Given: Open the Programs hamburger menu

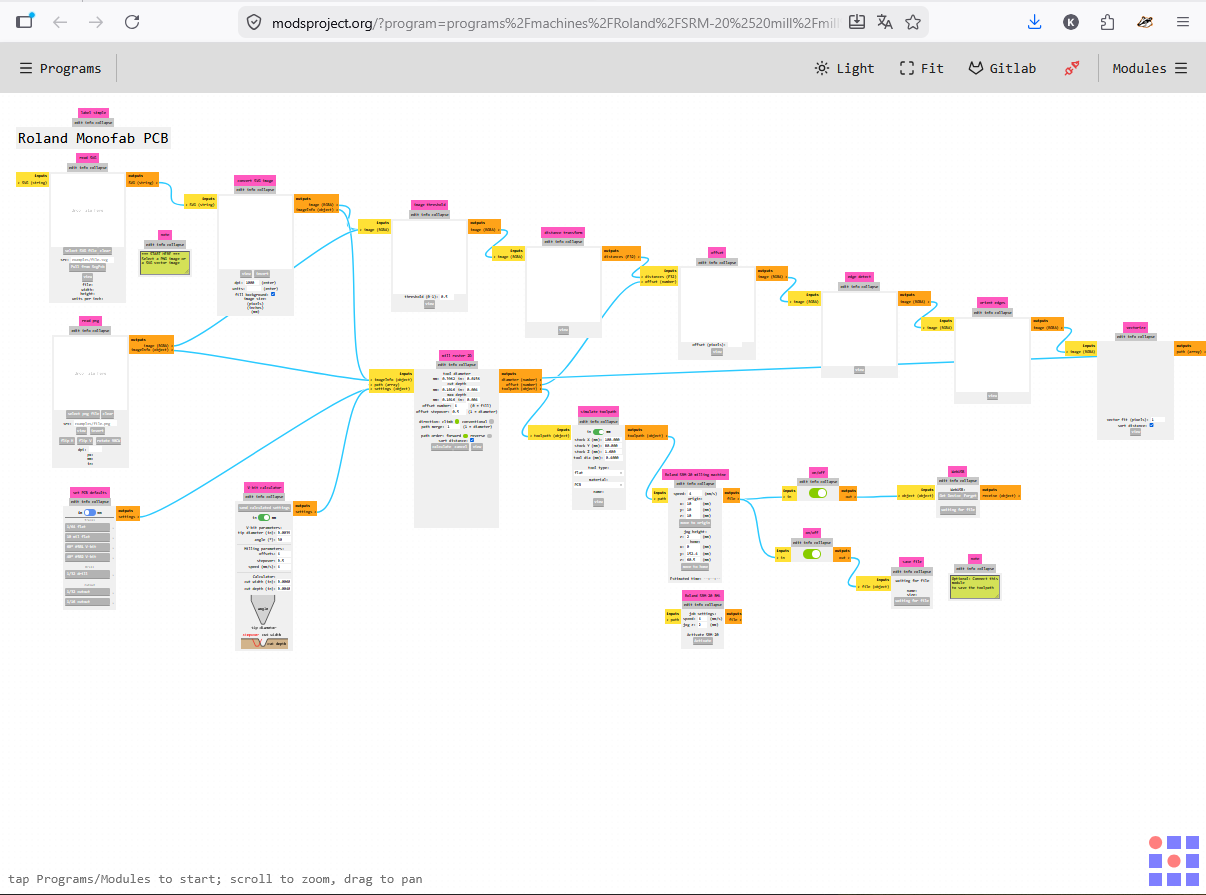Looking at the screenshot, I should click(60, 68).
